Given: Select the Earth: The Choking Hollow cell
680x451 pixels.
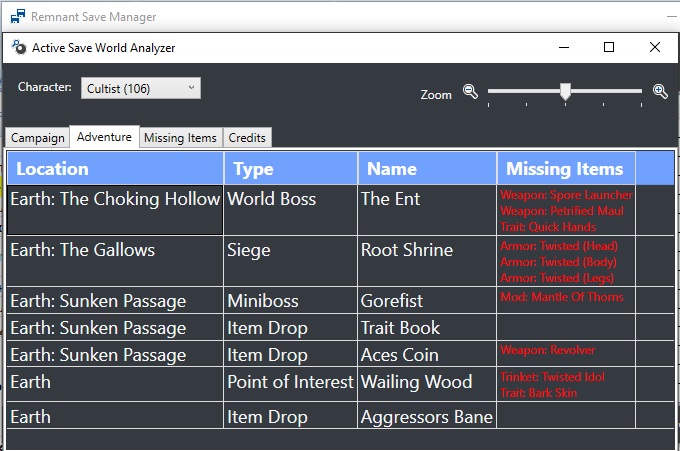Looking at the screenshot, I should coord(115,210).
